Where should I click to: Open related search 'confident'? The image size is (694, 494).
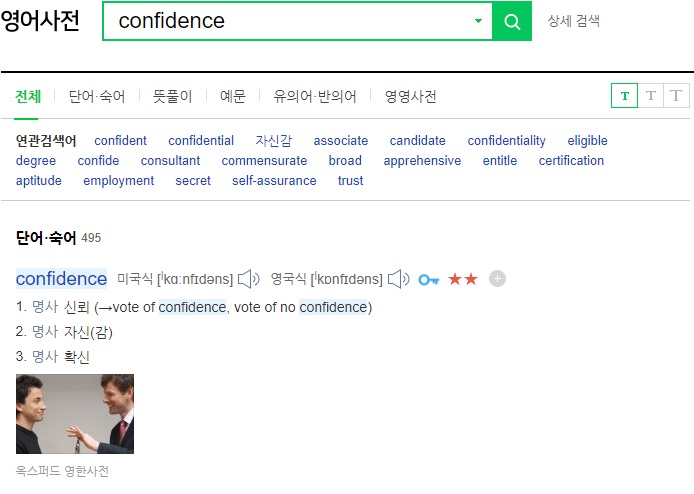120,141
